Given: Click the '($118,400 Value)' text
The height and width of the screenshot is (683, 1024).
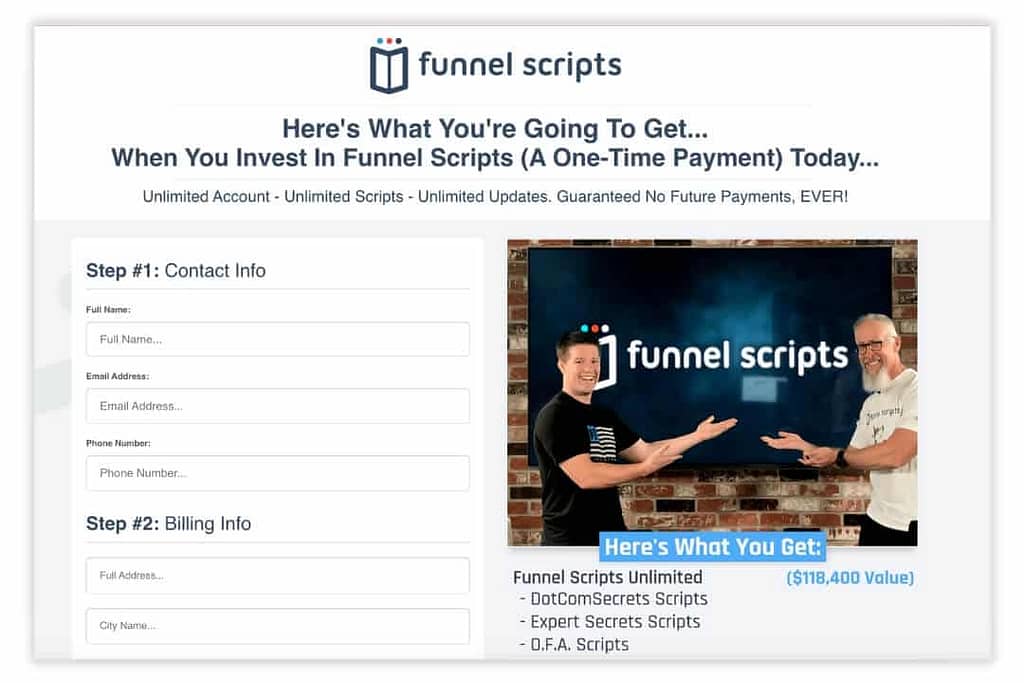Looking at the screenshot, I should pyautogui.click(x=850, y=578).
